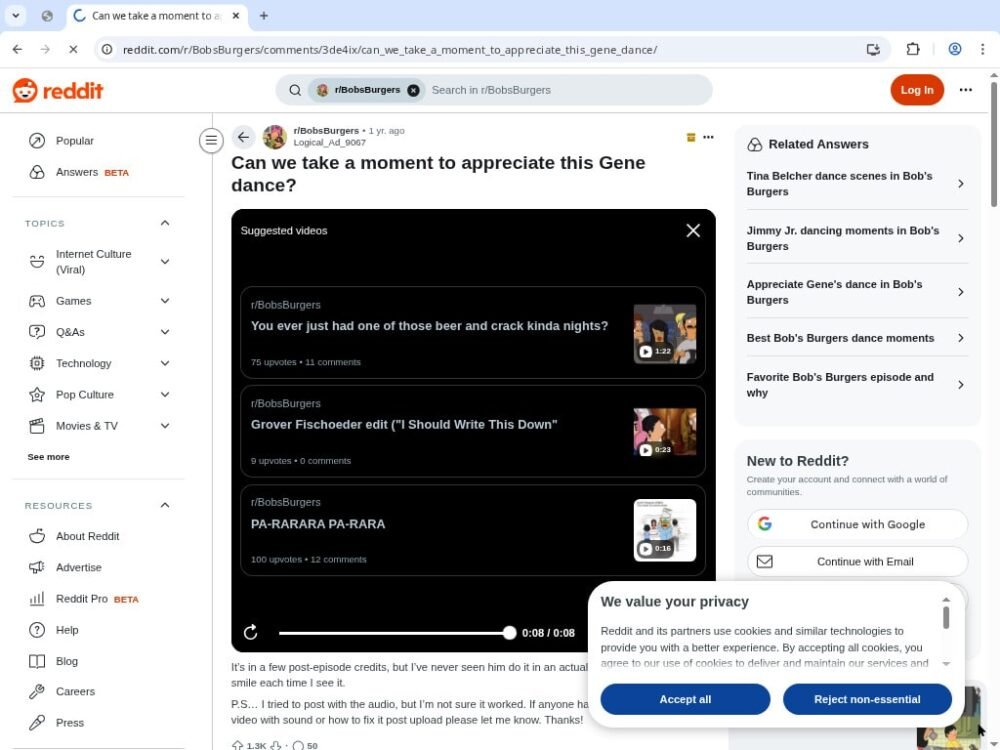The width and height of the screenshot is (1000, 750).
Task: Expand the Games topic
Action: point(165,301)
